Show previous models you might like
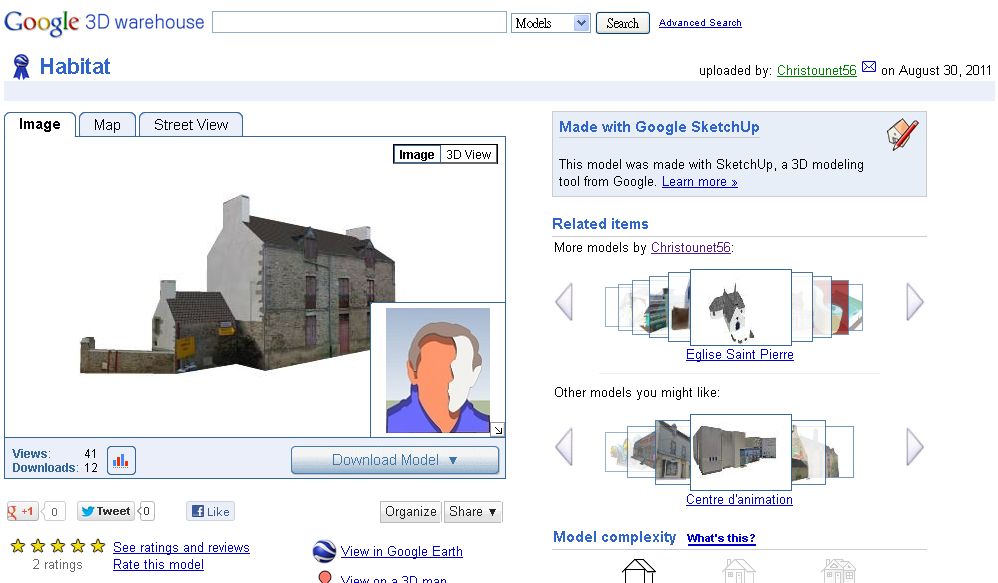 pos(564,446)
